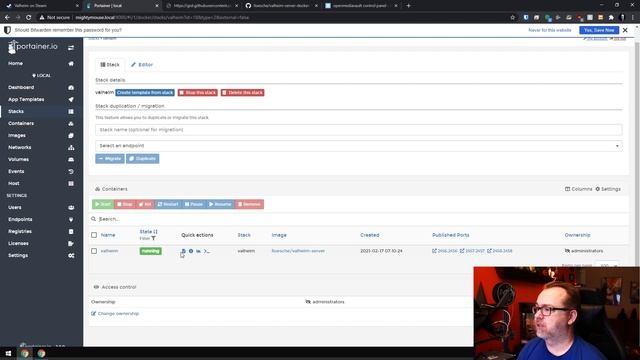Open App Templates in the sidebar
This screenshot has height=360, width=640.
(26, 100)
